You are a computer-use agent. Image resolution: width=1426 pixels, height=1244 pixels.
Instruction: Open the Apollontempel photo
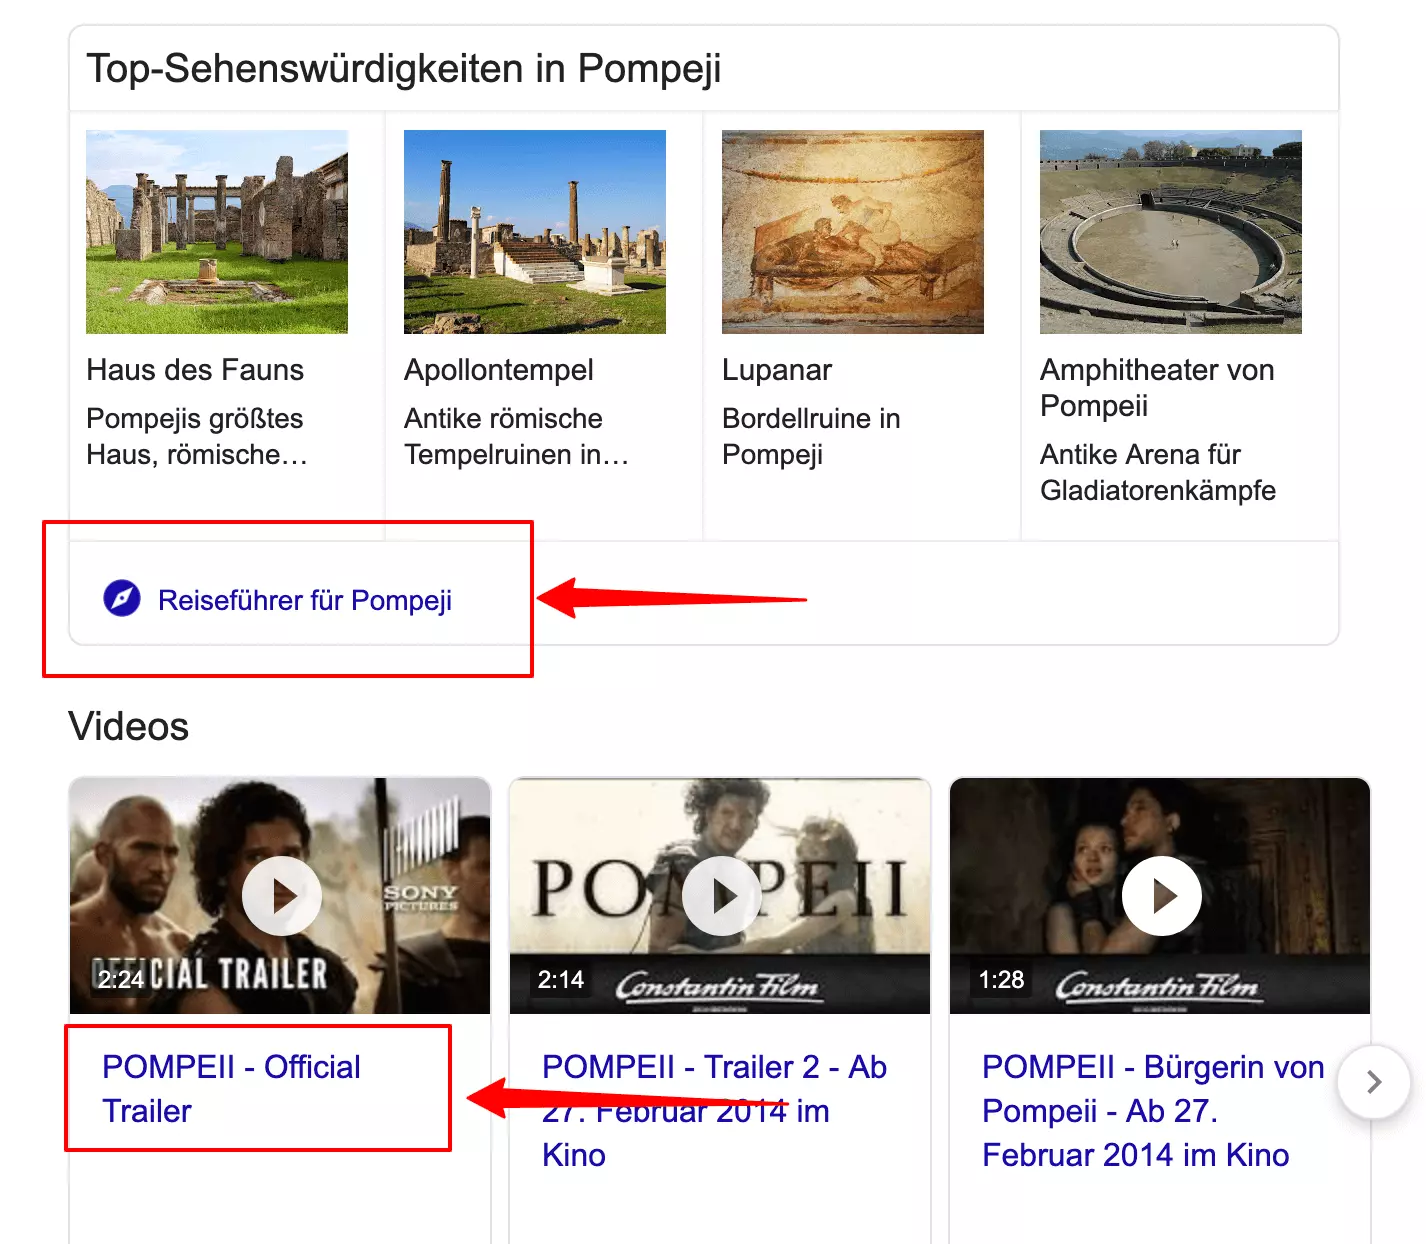tap(535, 232)
